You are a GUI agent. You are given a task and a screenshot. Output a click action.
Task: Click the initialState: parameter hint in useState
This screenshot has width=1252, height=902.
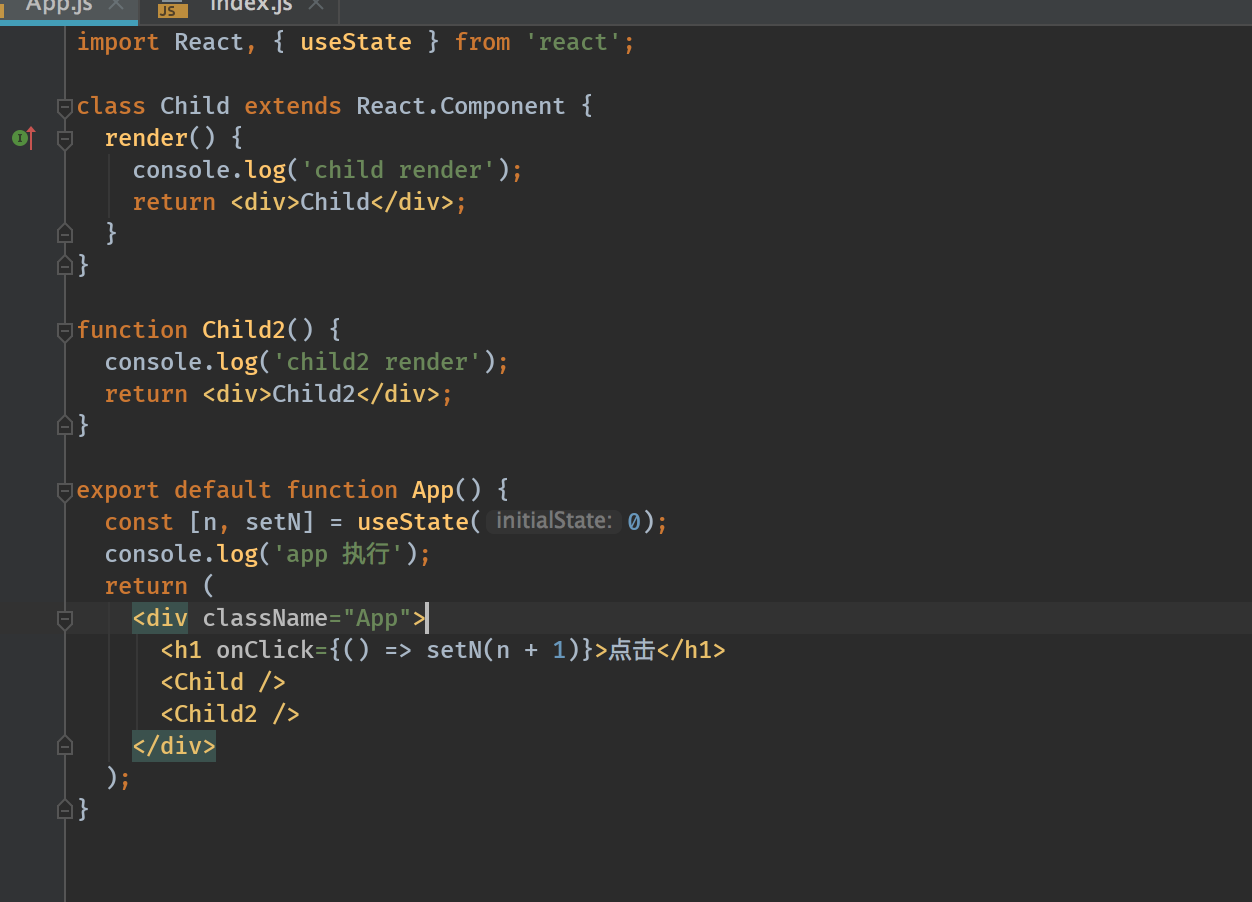[x=554, y=521]
